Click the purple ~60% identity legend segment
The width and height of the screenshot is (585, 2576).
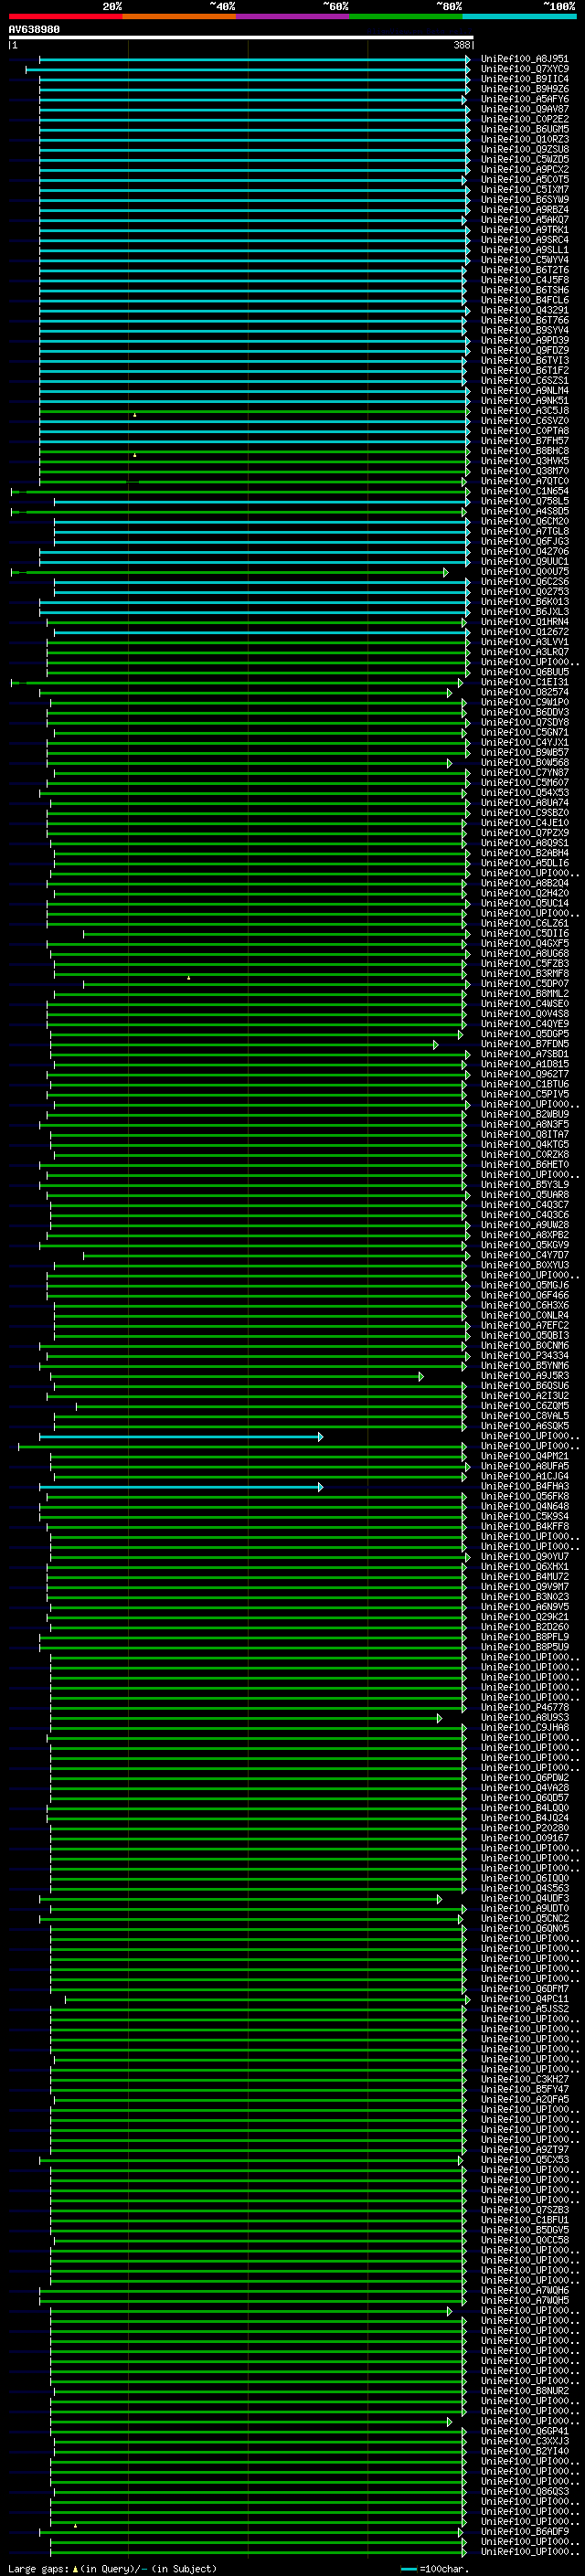pos(292,17)
